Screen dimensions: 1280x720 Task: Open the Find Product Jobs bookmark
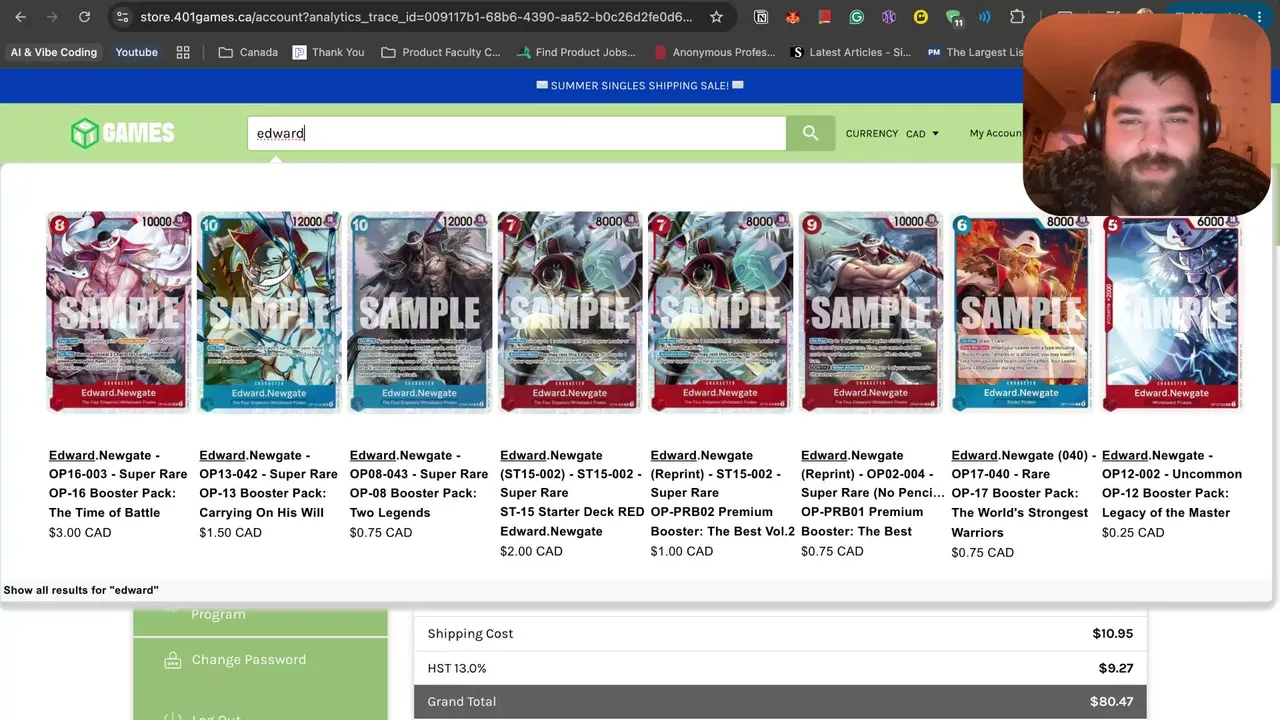coord(576,52)
